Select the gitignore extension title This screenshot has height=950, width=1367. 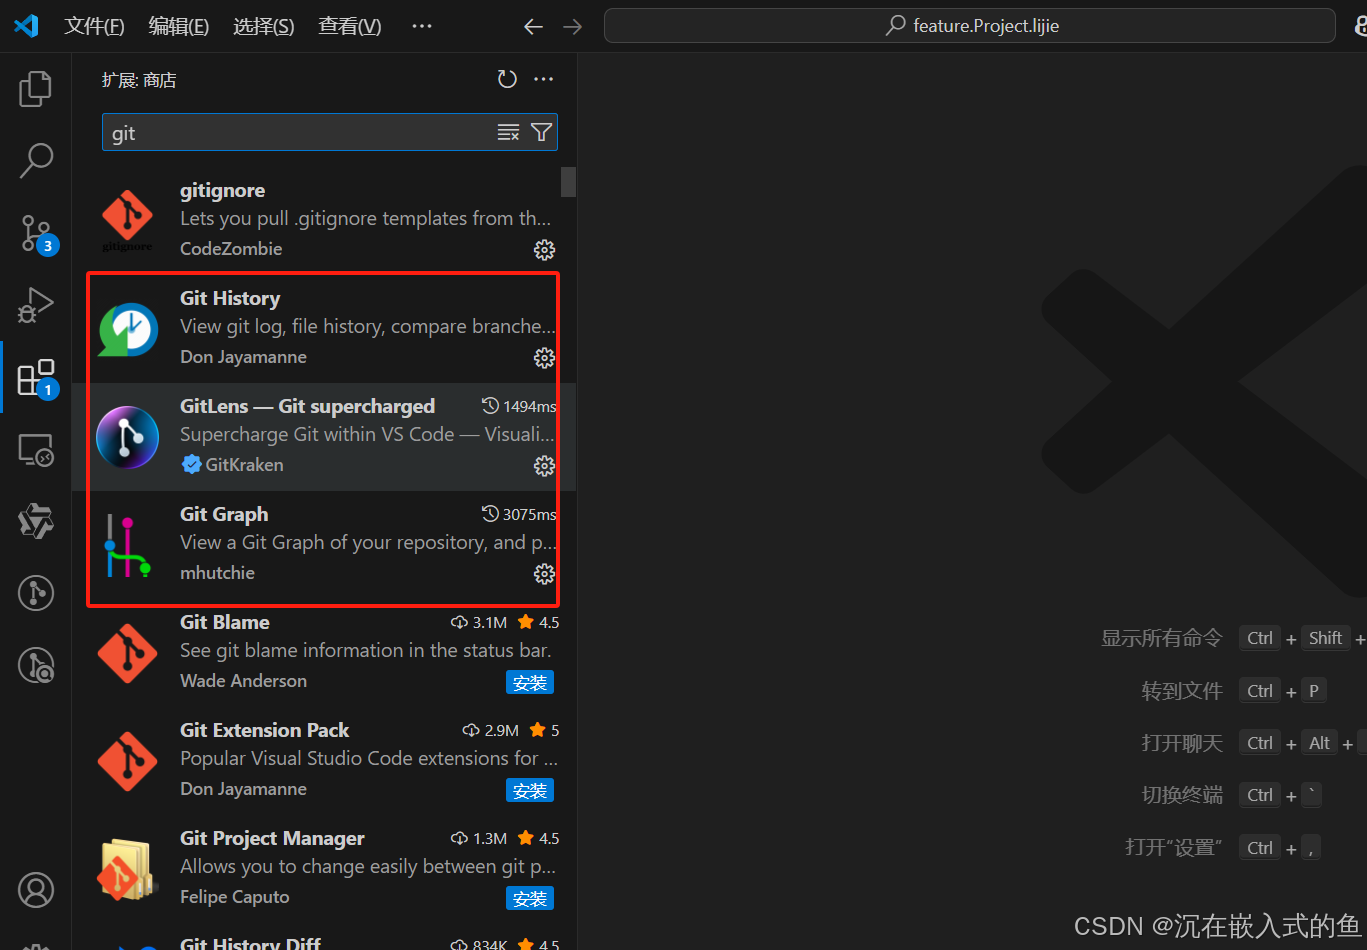coord(222,190)
